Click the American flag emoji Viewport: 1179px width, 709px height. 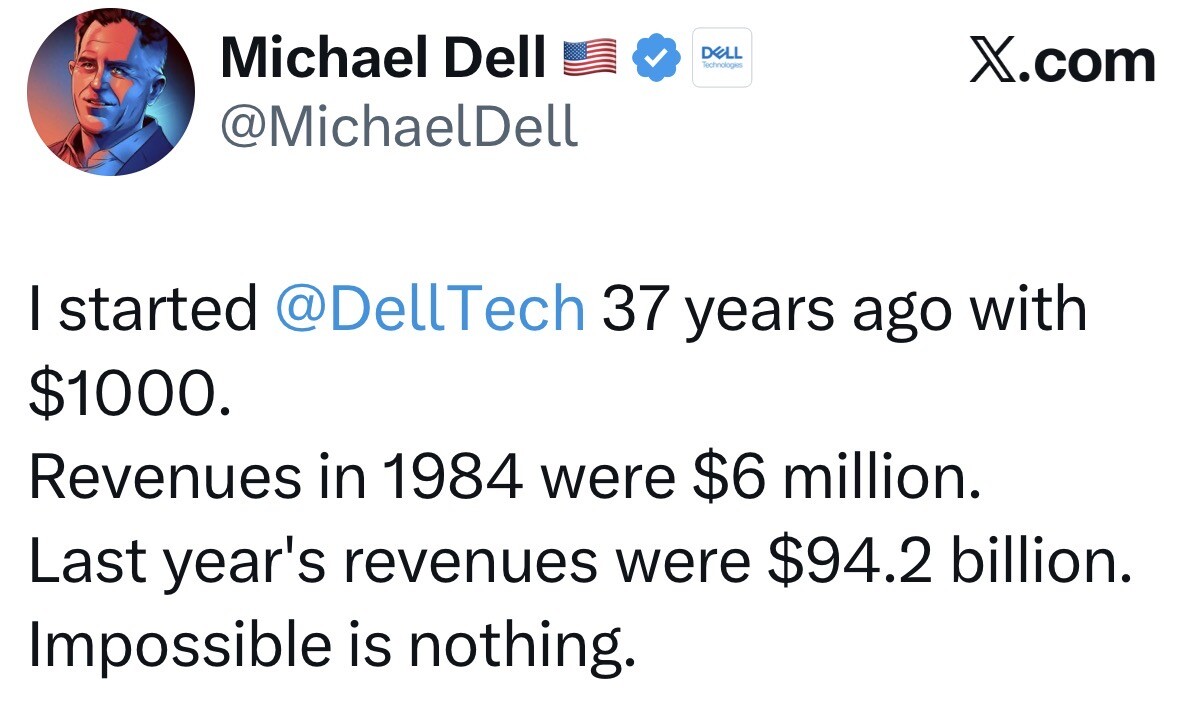pos(590,57)
